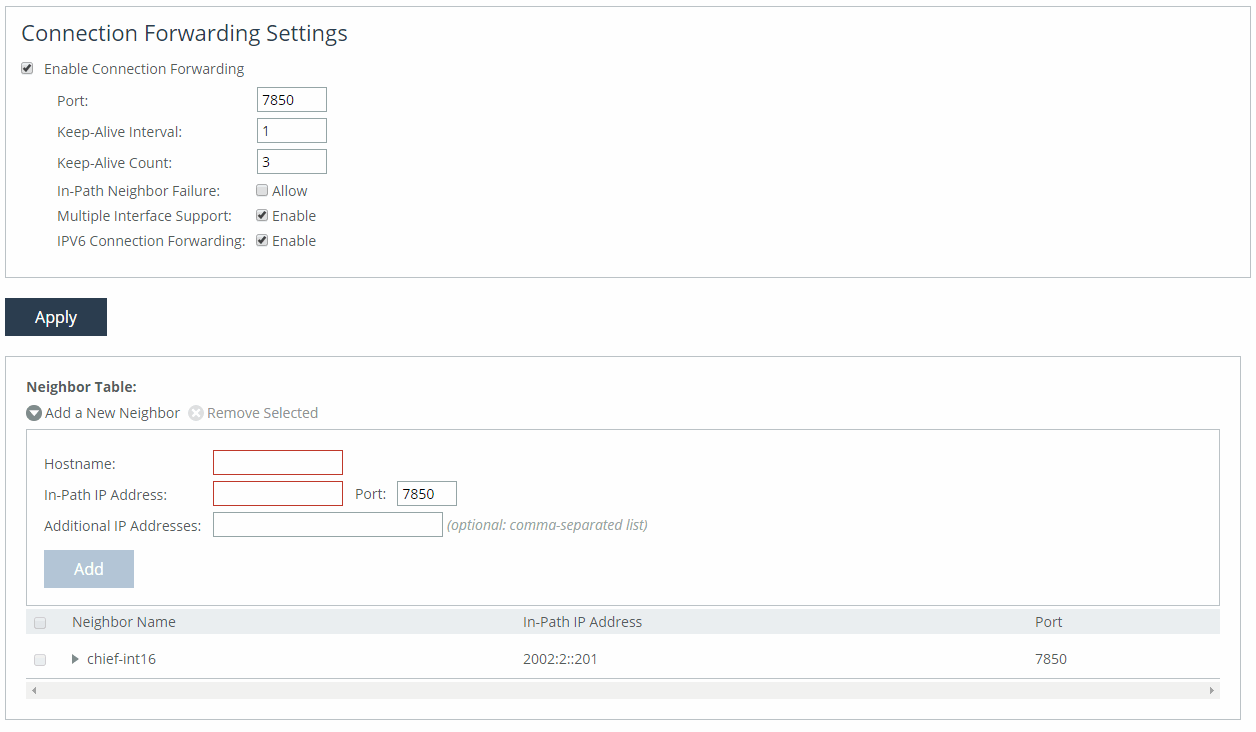
Task: Disable Multiple Interface Support
Action: point(262,216)
